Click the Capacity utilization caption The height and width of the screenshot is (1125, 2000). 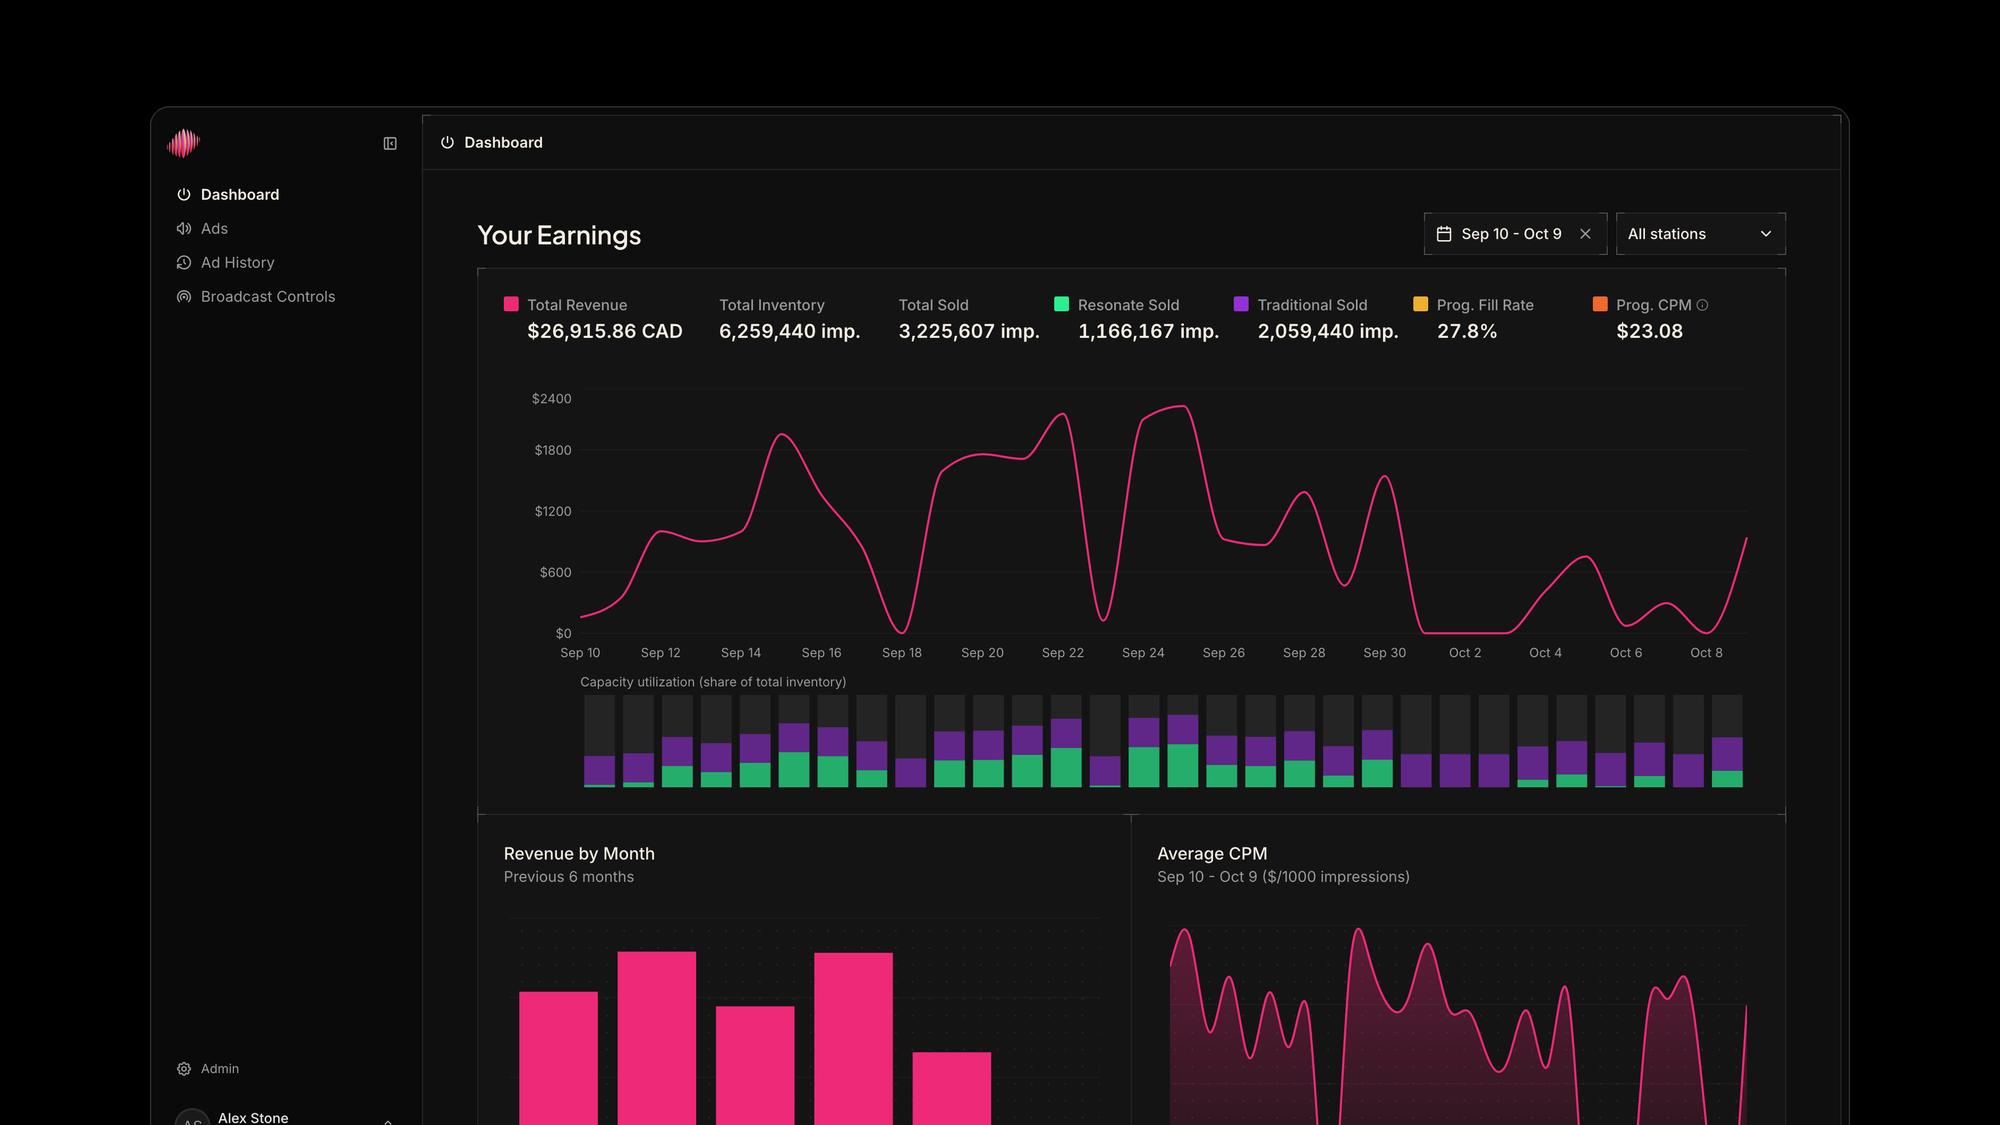[713, 682]
